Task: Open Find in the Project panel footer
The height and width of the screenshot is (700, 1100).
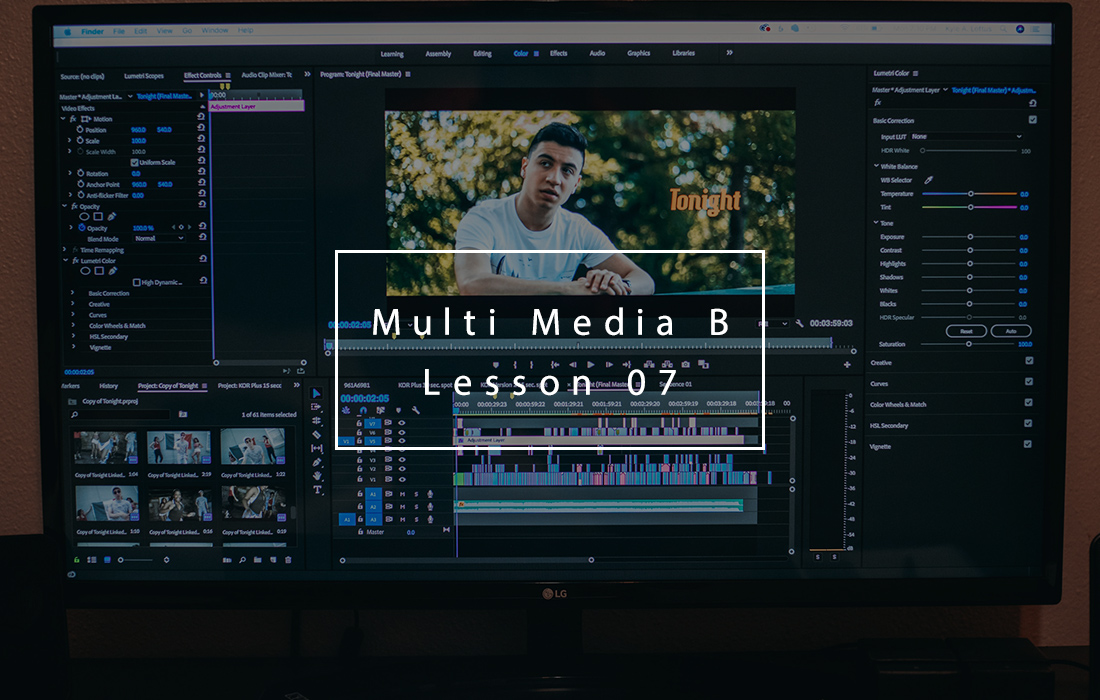Action: point(242,560)
